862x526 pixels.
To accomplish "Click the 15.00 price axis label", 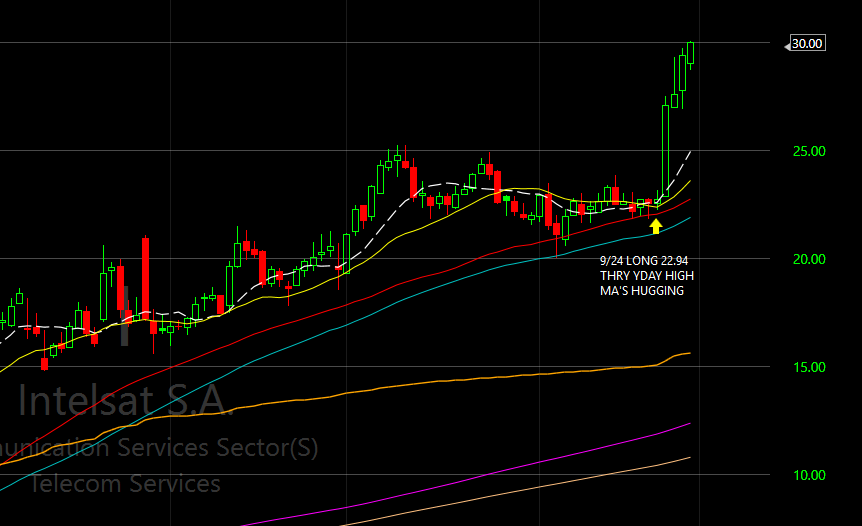I will coord(809,367).
